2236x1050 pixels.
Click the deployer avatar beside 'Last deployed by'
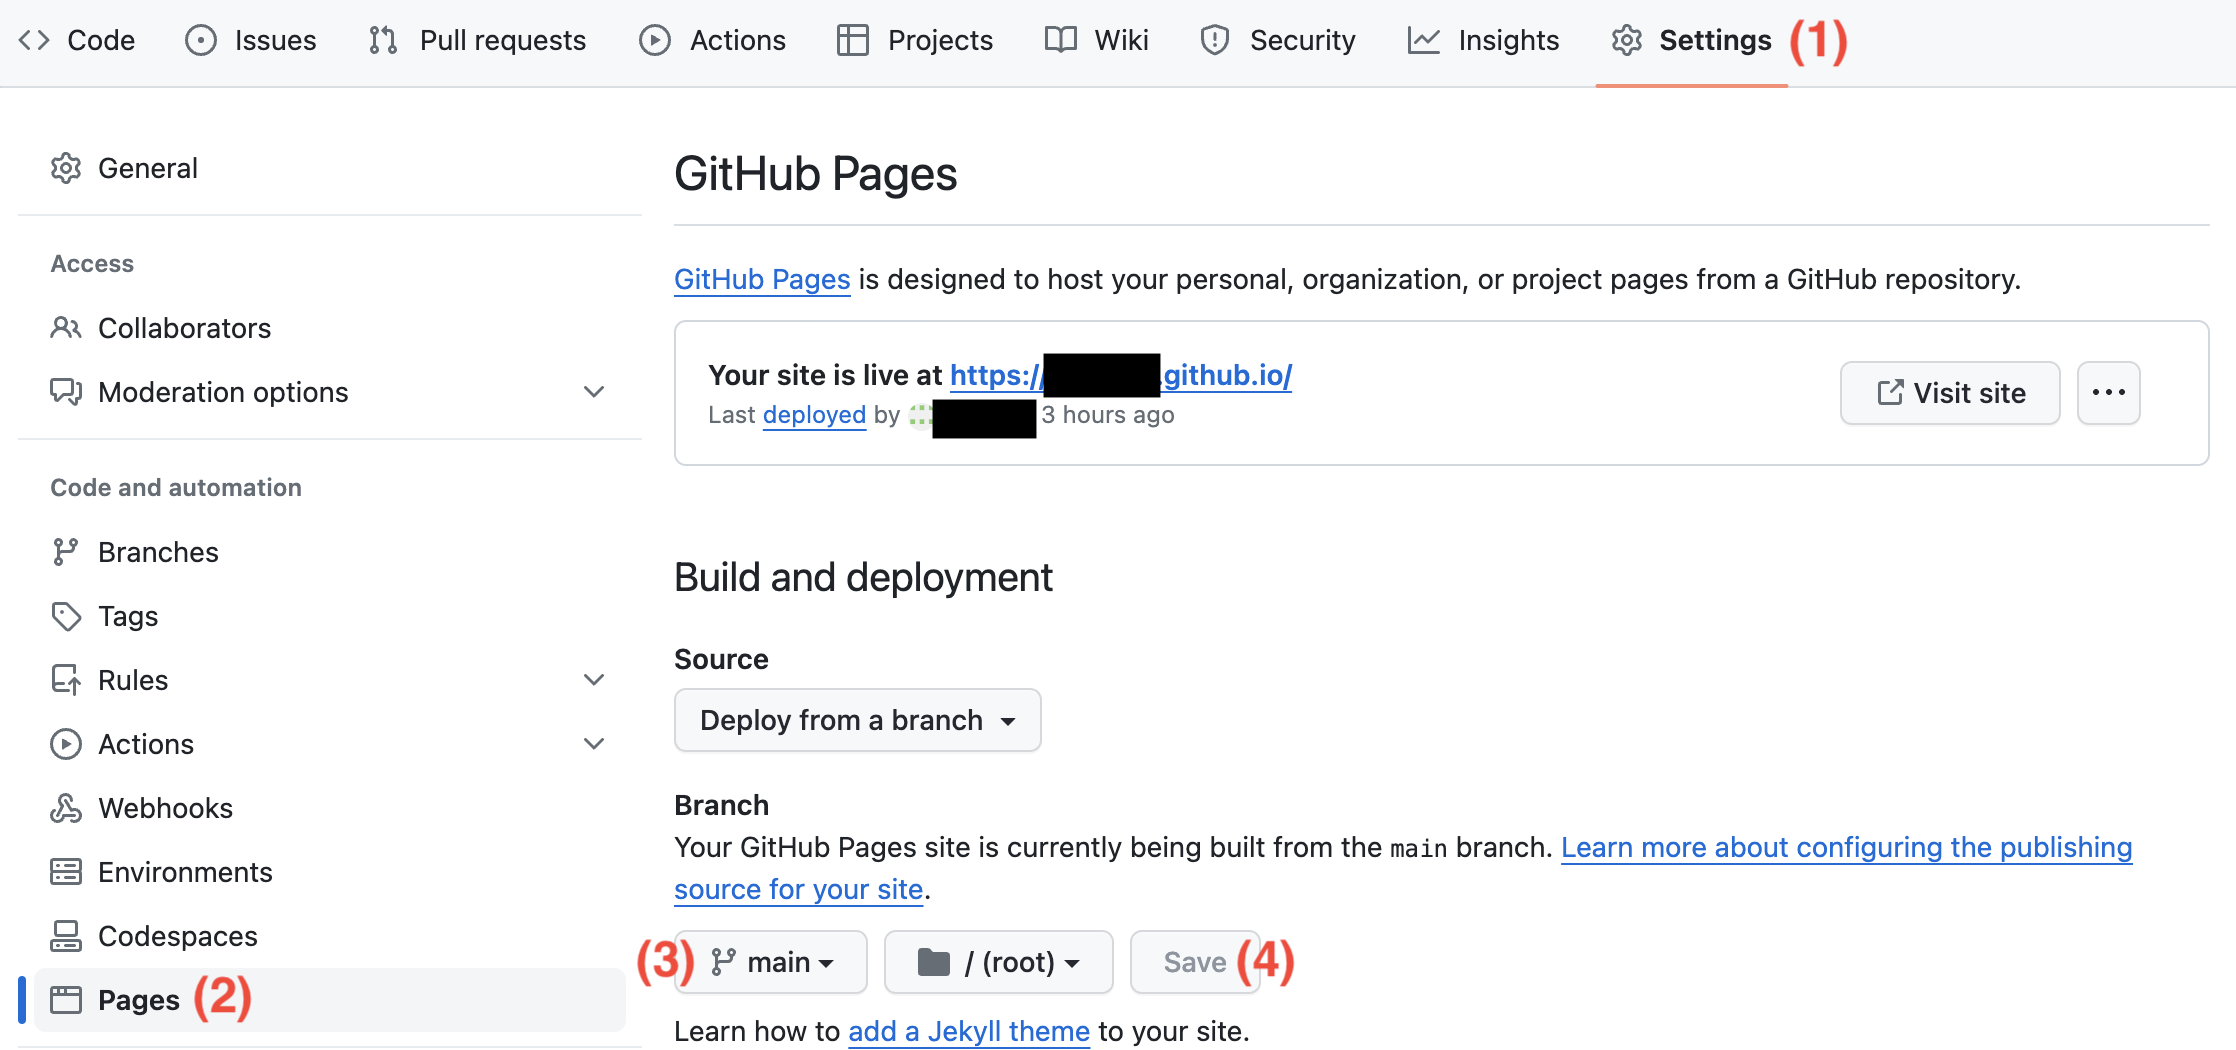921,415
